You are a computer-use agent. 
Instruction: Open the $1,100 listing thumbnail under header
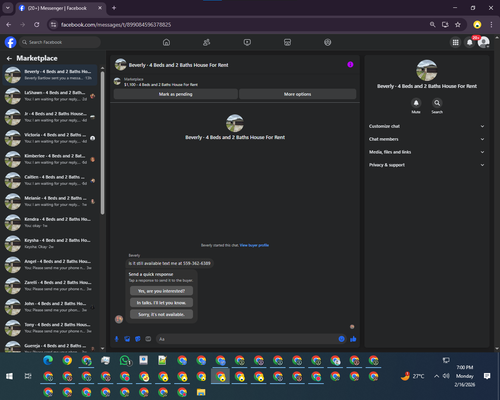pyautogui.click(x=117, y=82)
